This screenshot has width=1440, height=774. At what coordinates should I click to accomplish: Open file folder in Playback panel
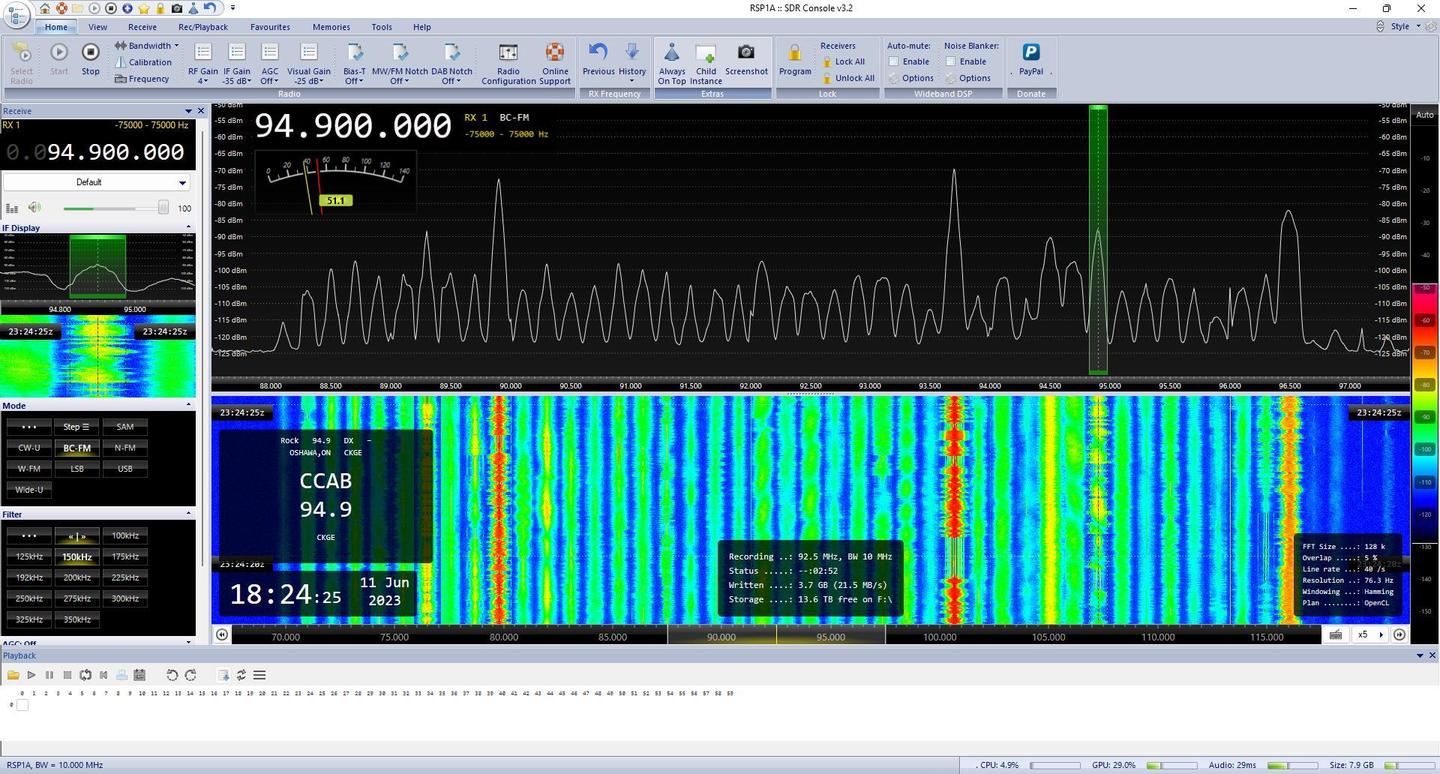pyautogui.click(x=14, y=675)
